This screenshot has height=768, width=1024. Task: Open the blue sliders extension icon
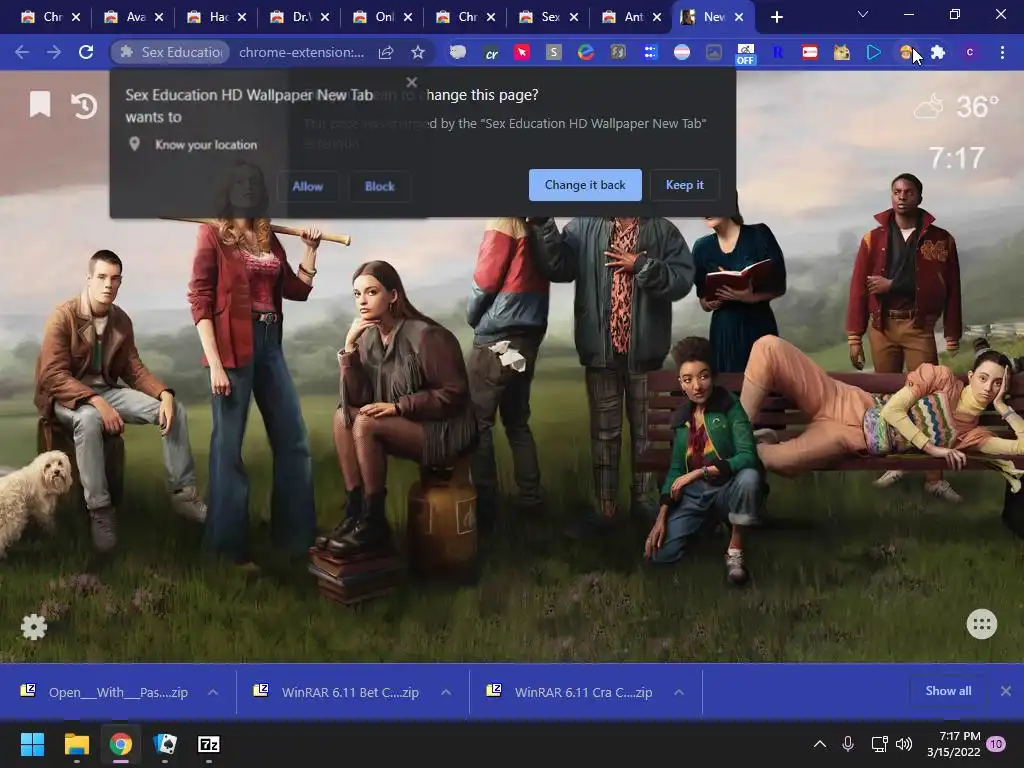pos(650,52)
